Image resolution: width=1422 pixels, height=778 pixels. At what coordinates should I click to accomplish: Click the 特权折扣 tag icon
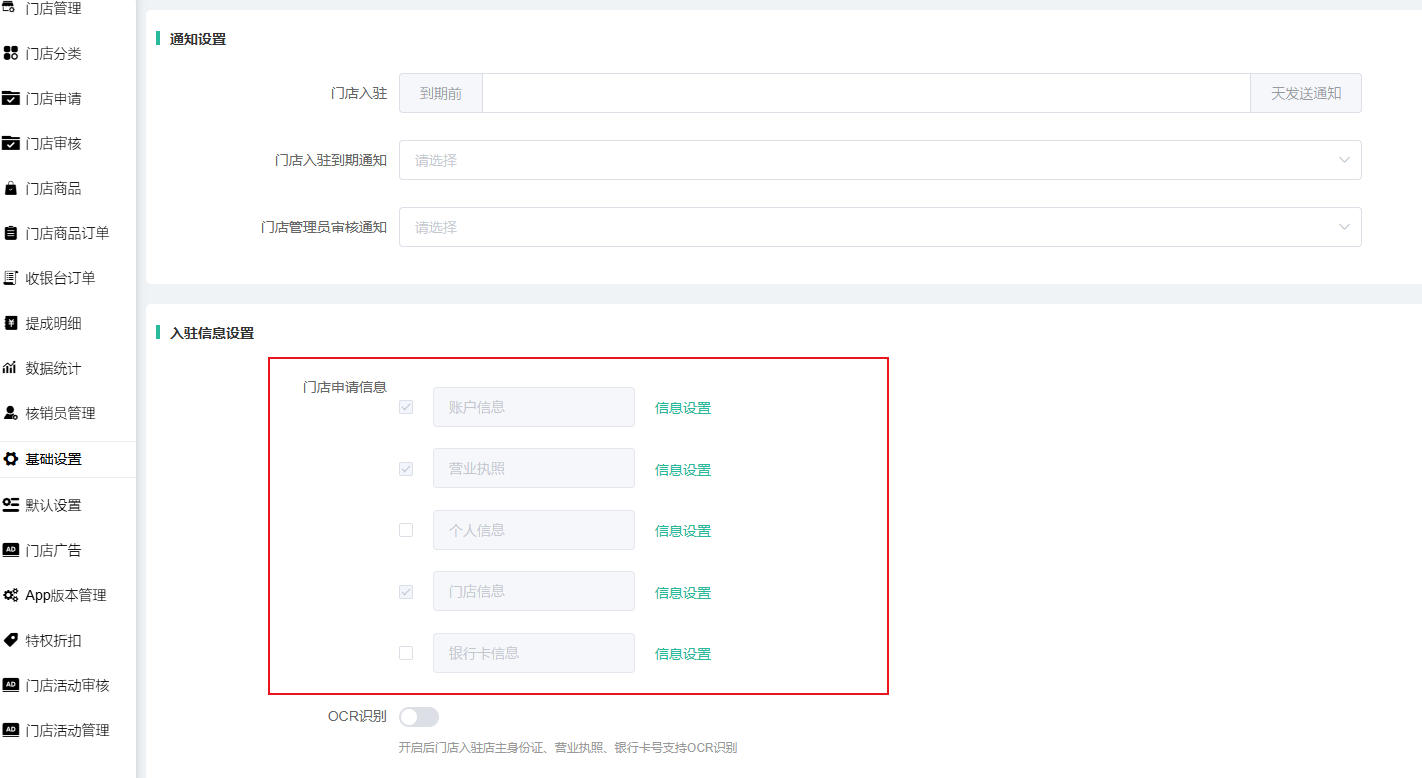(11, 640)
